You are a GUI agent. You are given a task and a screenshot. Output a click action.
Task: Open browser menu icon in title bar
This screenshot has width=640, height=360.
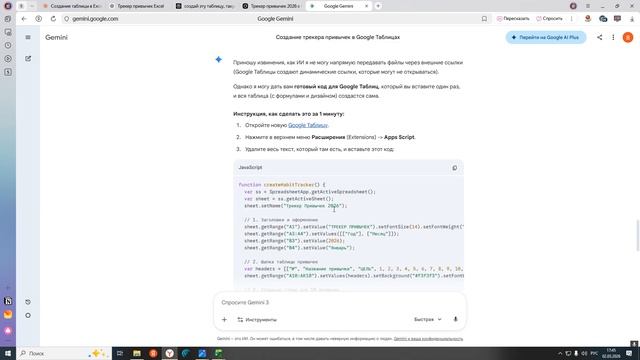click(588, 6)
